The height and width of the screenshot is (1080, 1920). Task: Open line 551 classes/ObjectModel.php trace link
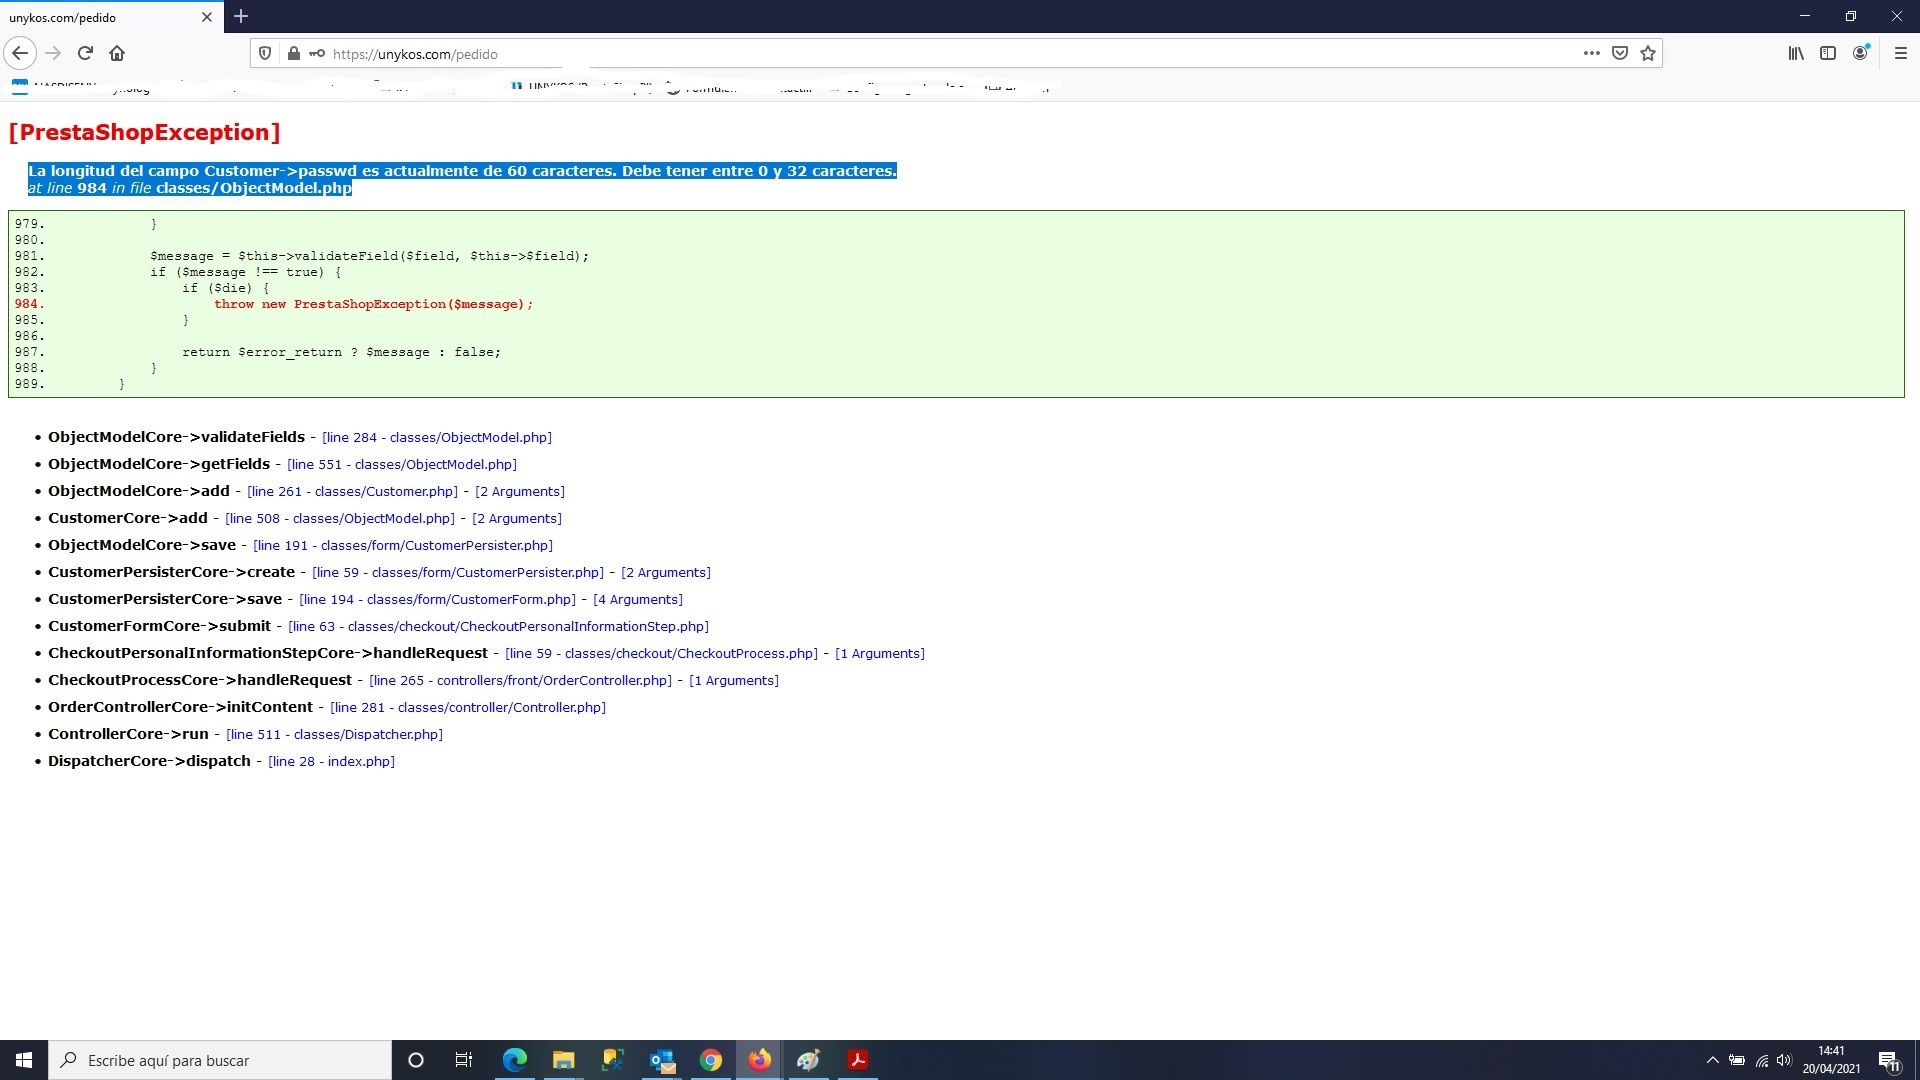click(402, 464)
